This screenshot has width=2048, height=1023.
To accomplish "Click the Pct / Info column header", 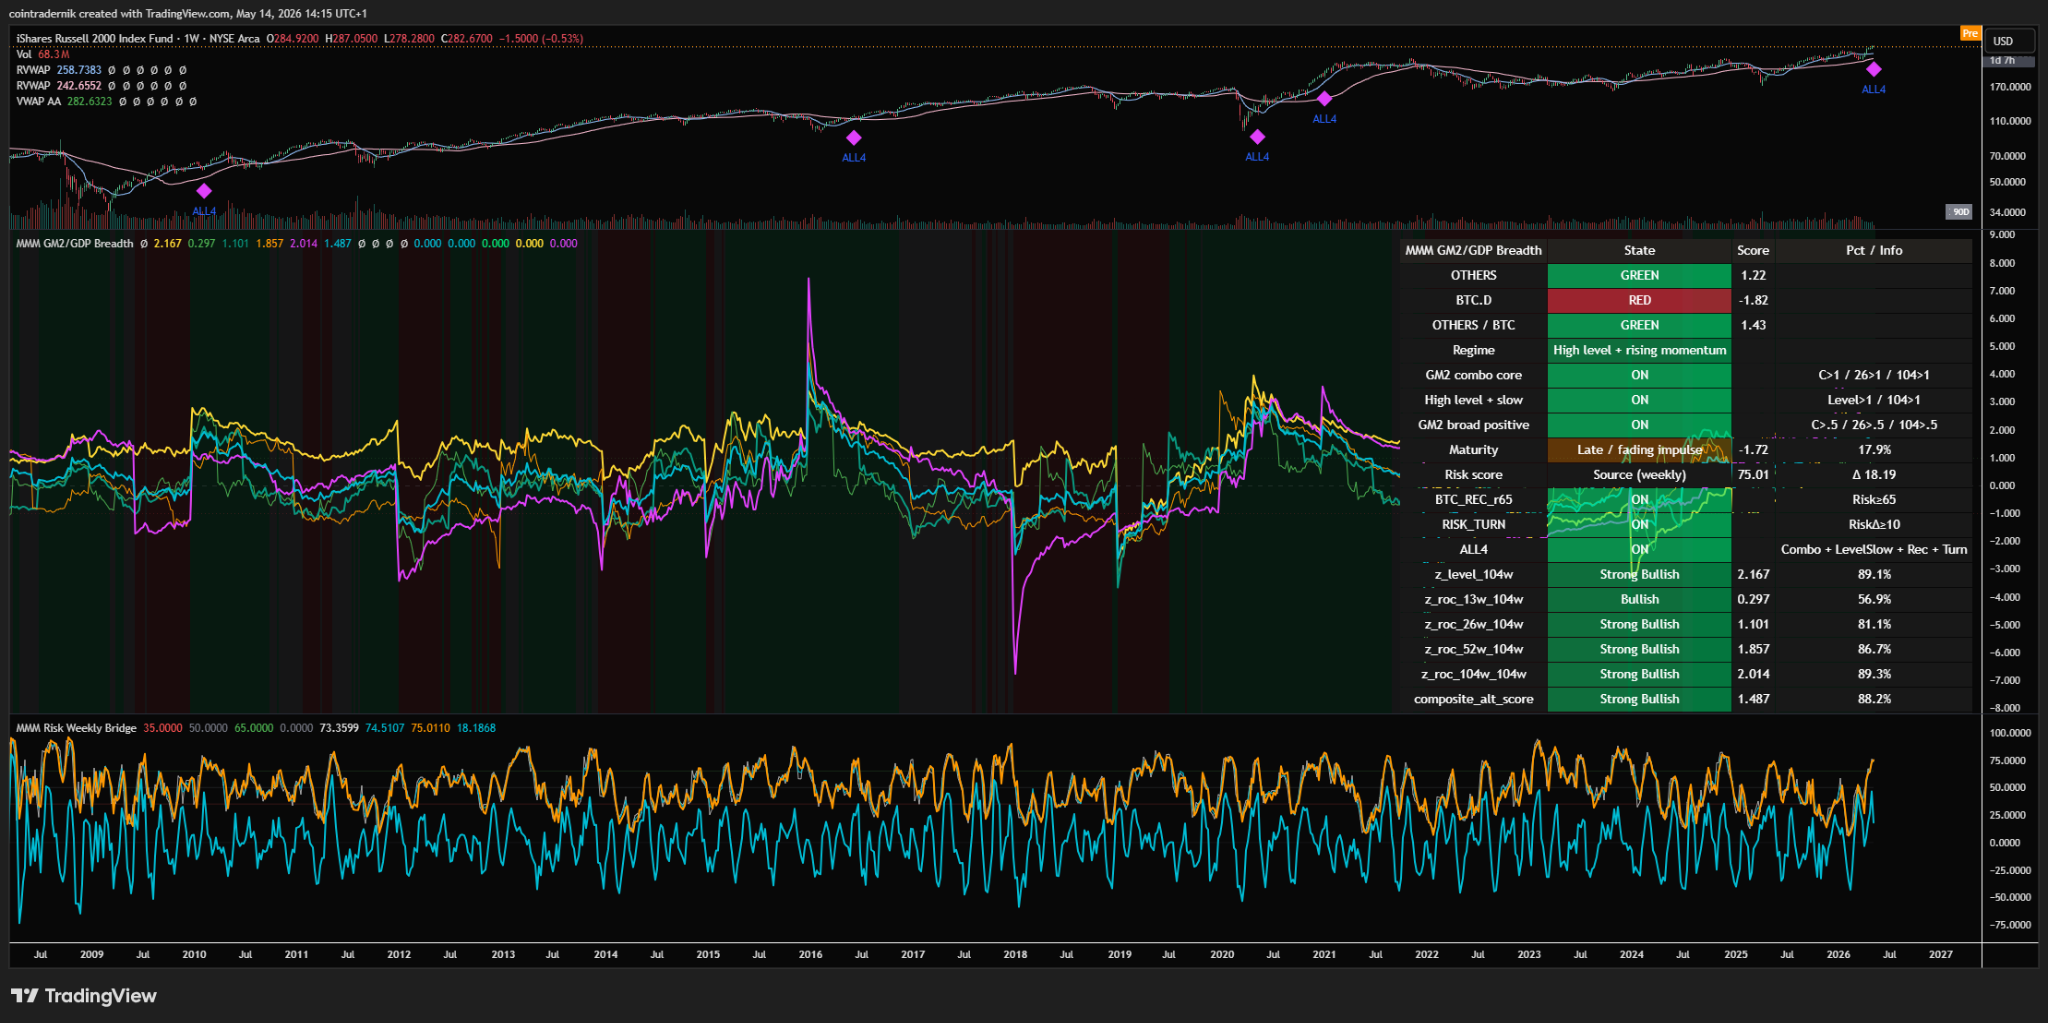I will [x=1874, y=250].
